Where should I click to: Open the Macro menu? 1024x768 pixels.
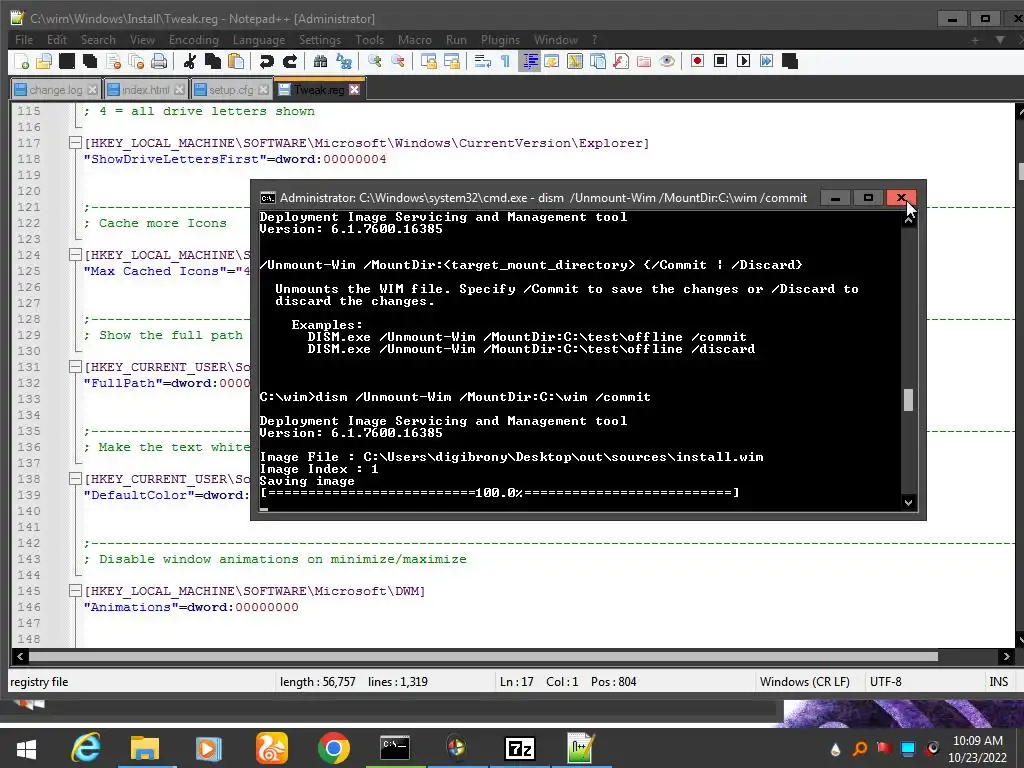415,40
